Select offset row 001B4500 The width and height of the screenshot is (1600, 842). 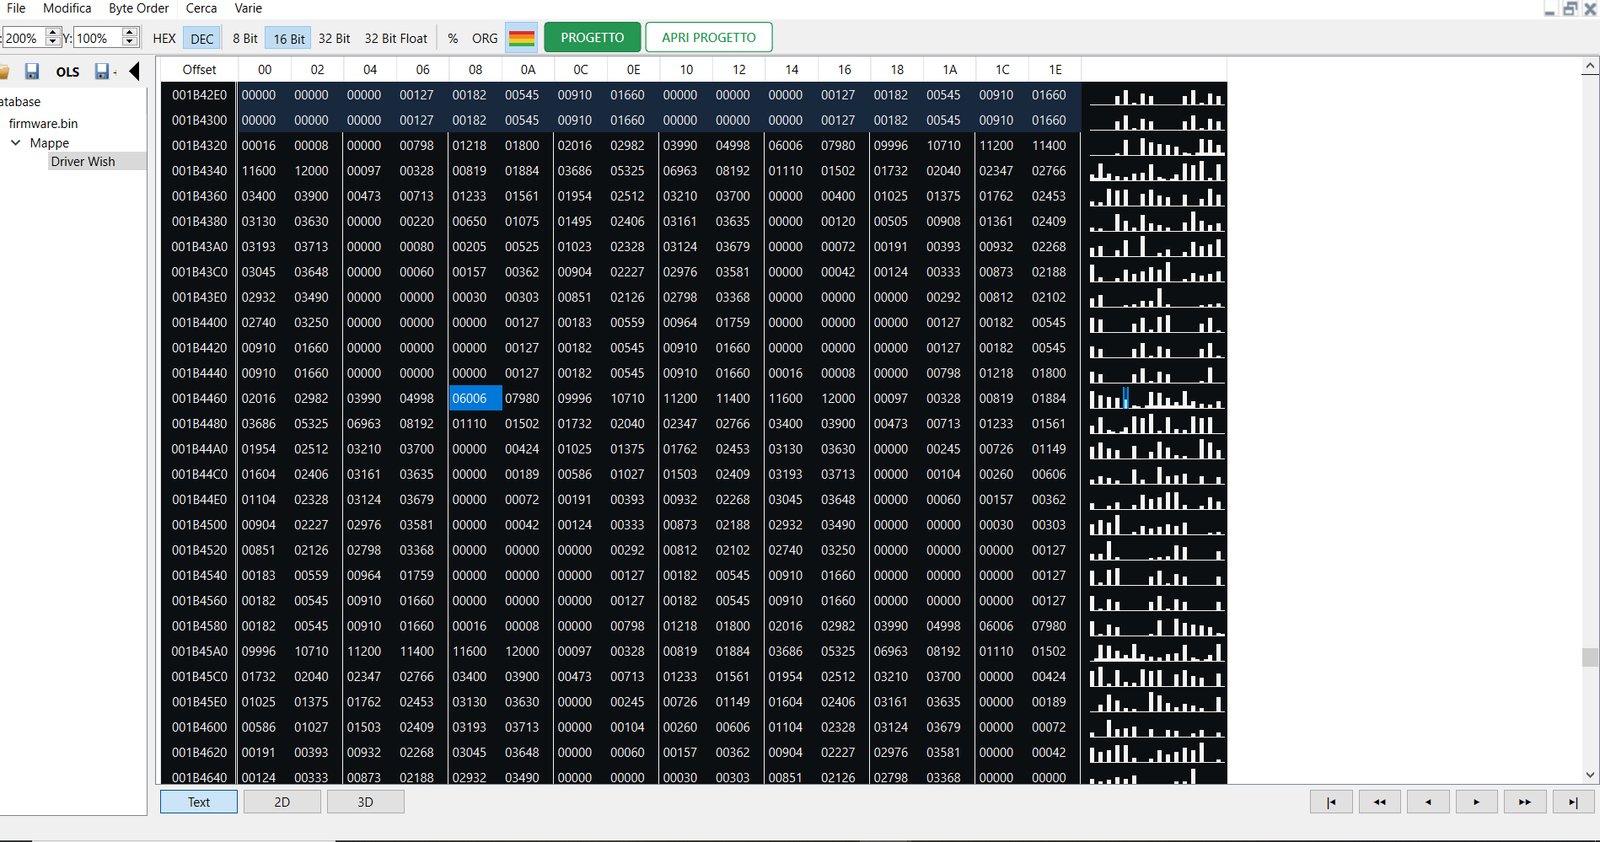199,525
